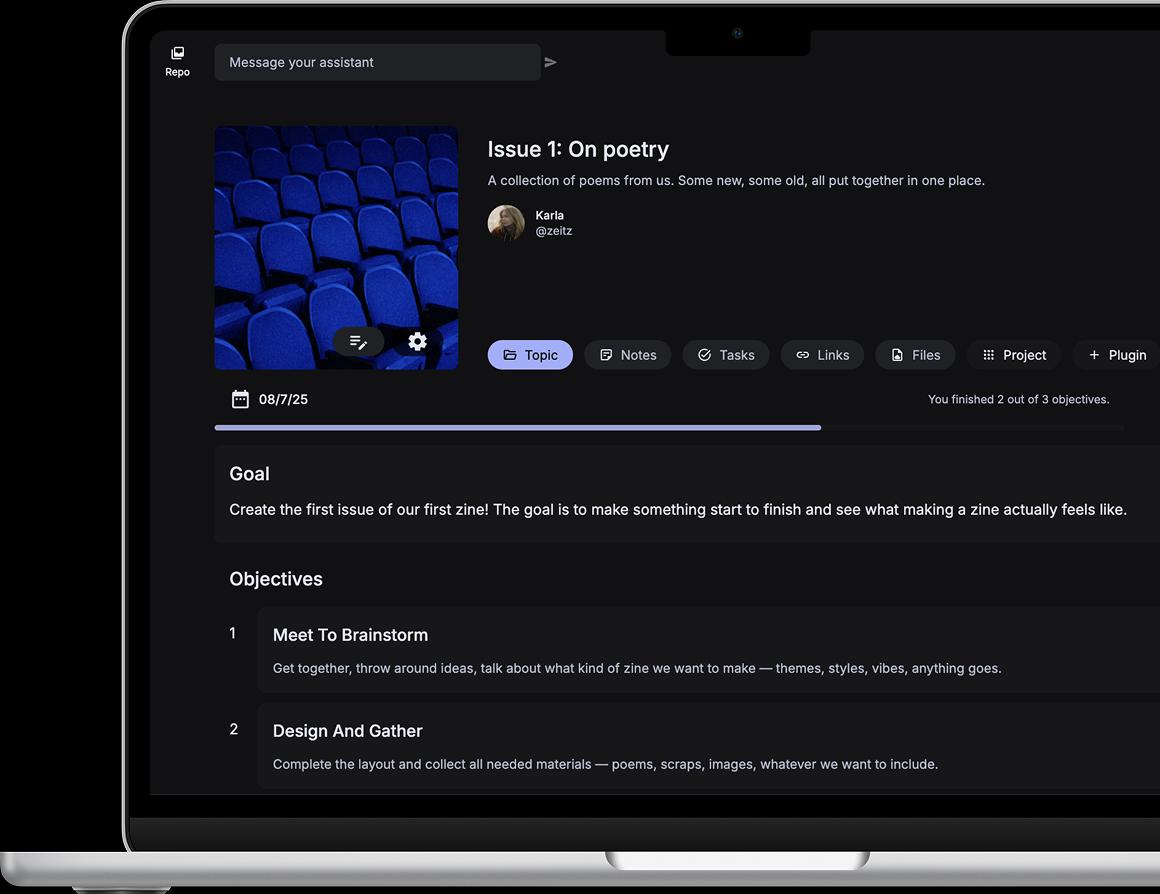1160x894 pixels.
Task: Click the Message your assistant field
Action: pos(377,61)
